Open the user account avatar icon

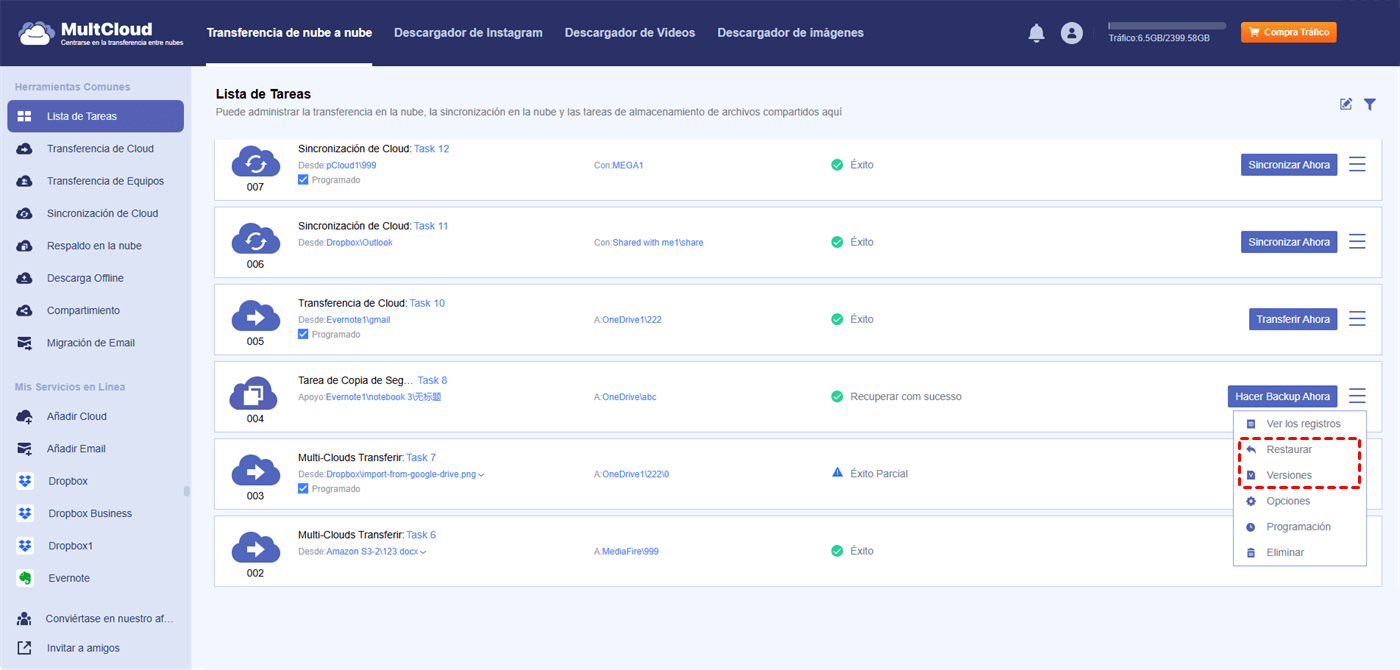tap(1072, 33)
